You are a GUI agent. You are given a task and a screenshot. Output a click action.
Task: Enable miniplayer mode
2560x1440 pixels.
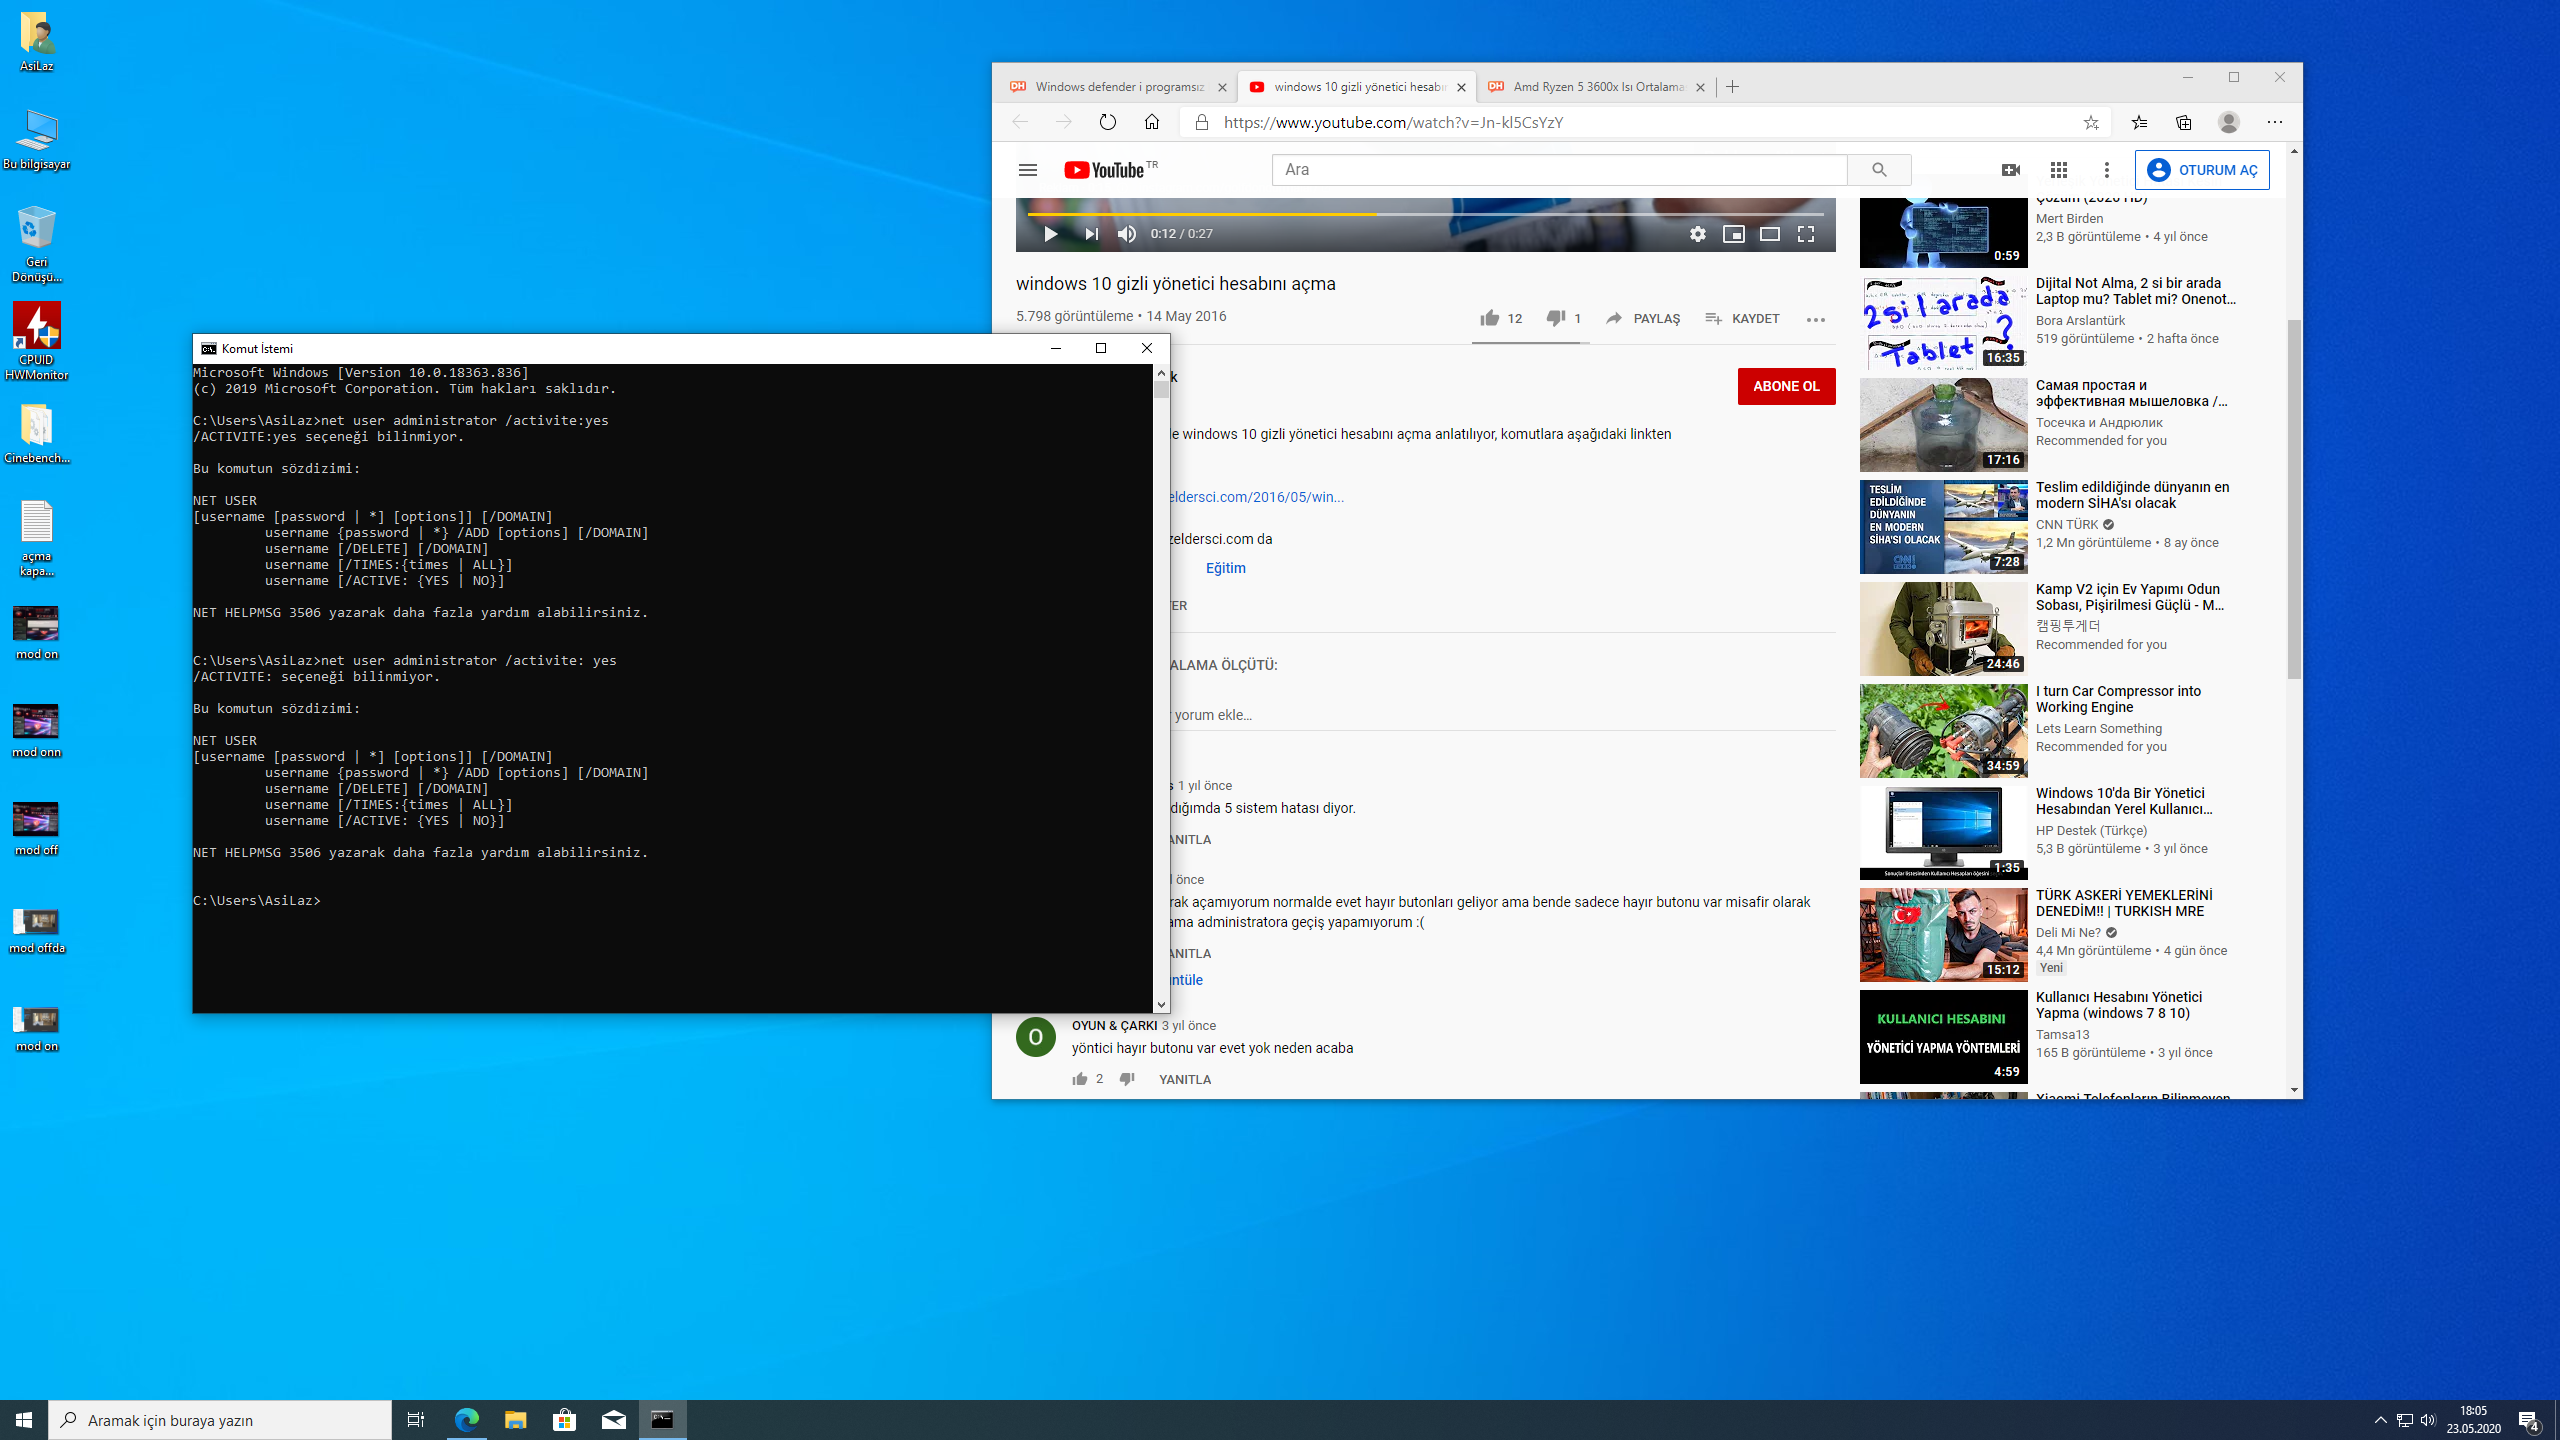(1733, 234)
